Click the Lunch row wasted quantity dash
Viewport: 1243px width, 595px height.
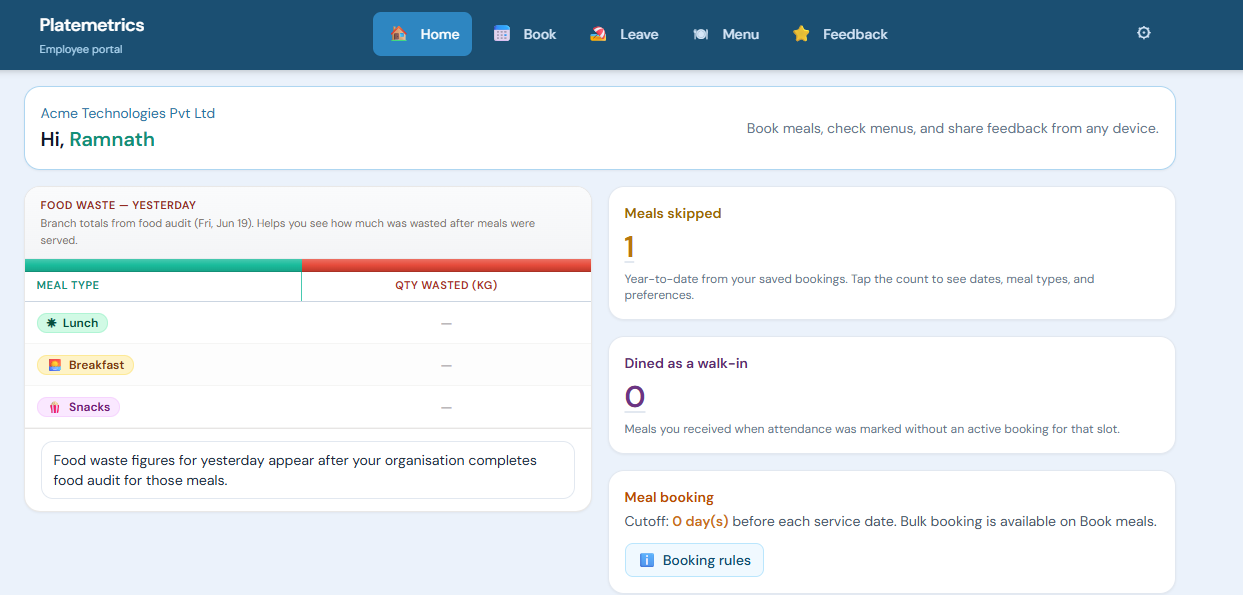tap(446, 323)
